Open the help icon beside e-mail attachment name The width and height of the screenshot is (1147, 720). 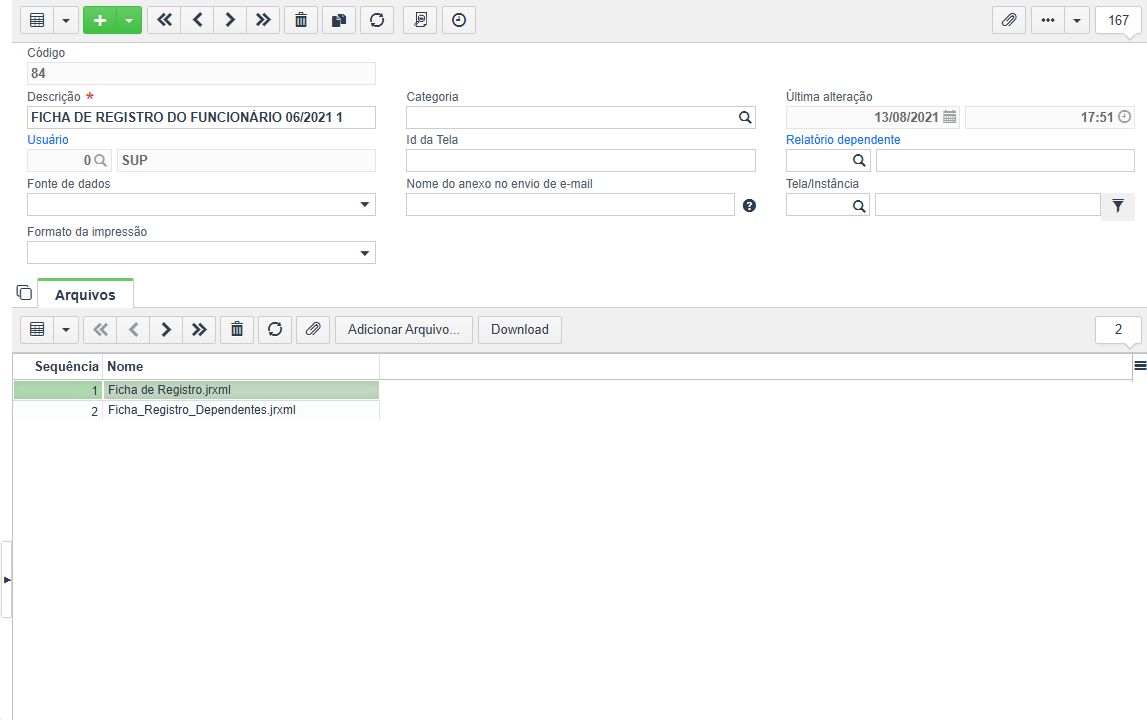coord(749,206)
